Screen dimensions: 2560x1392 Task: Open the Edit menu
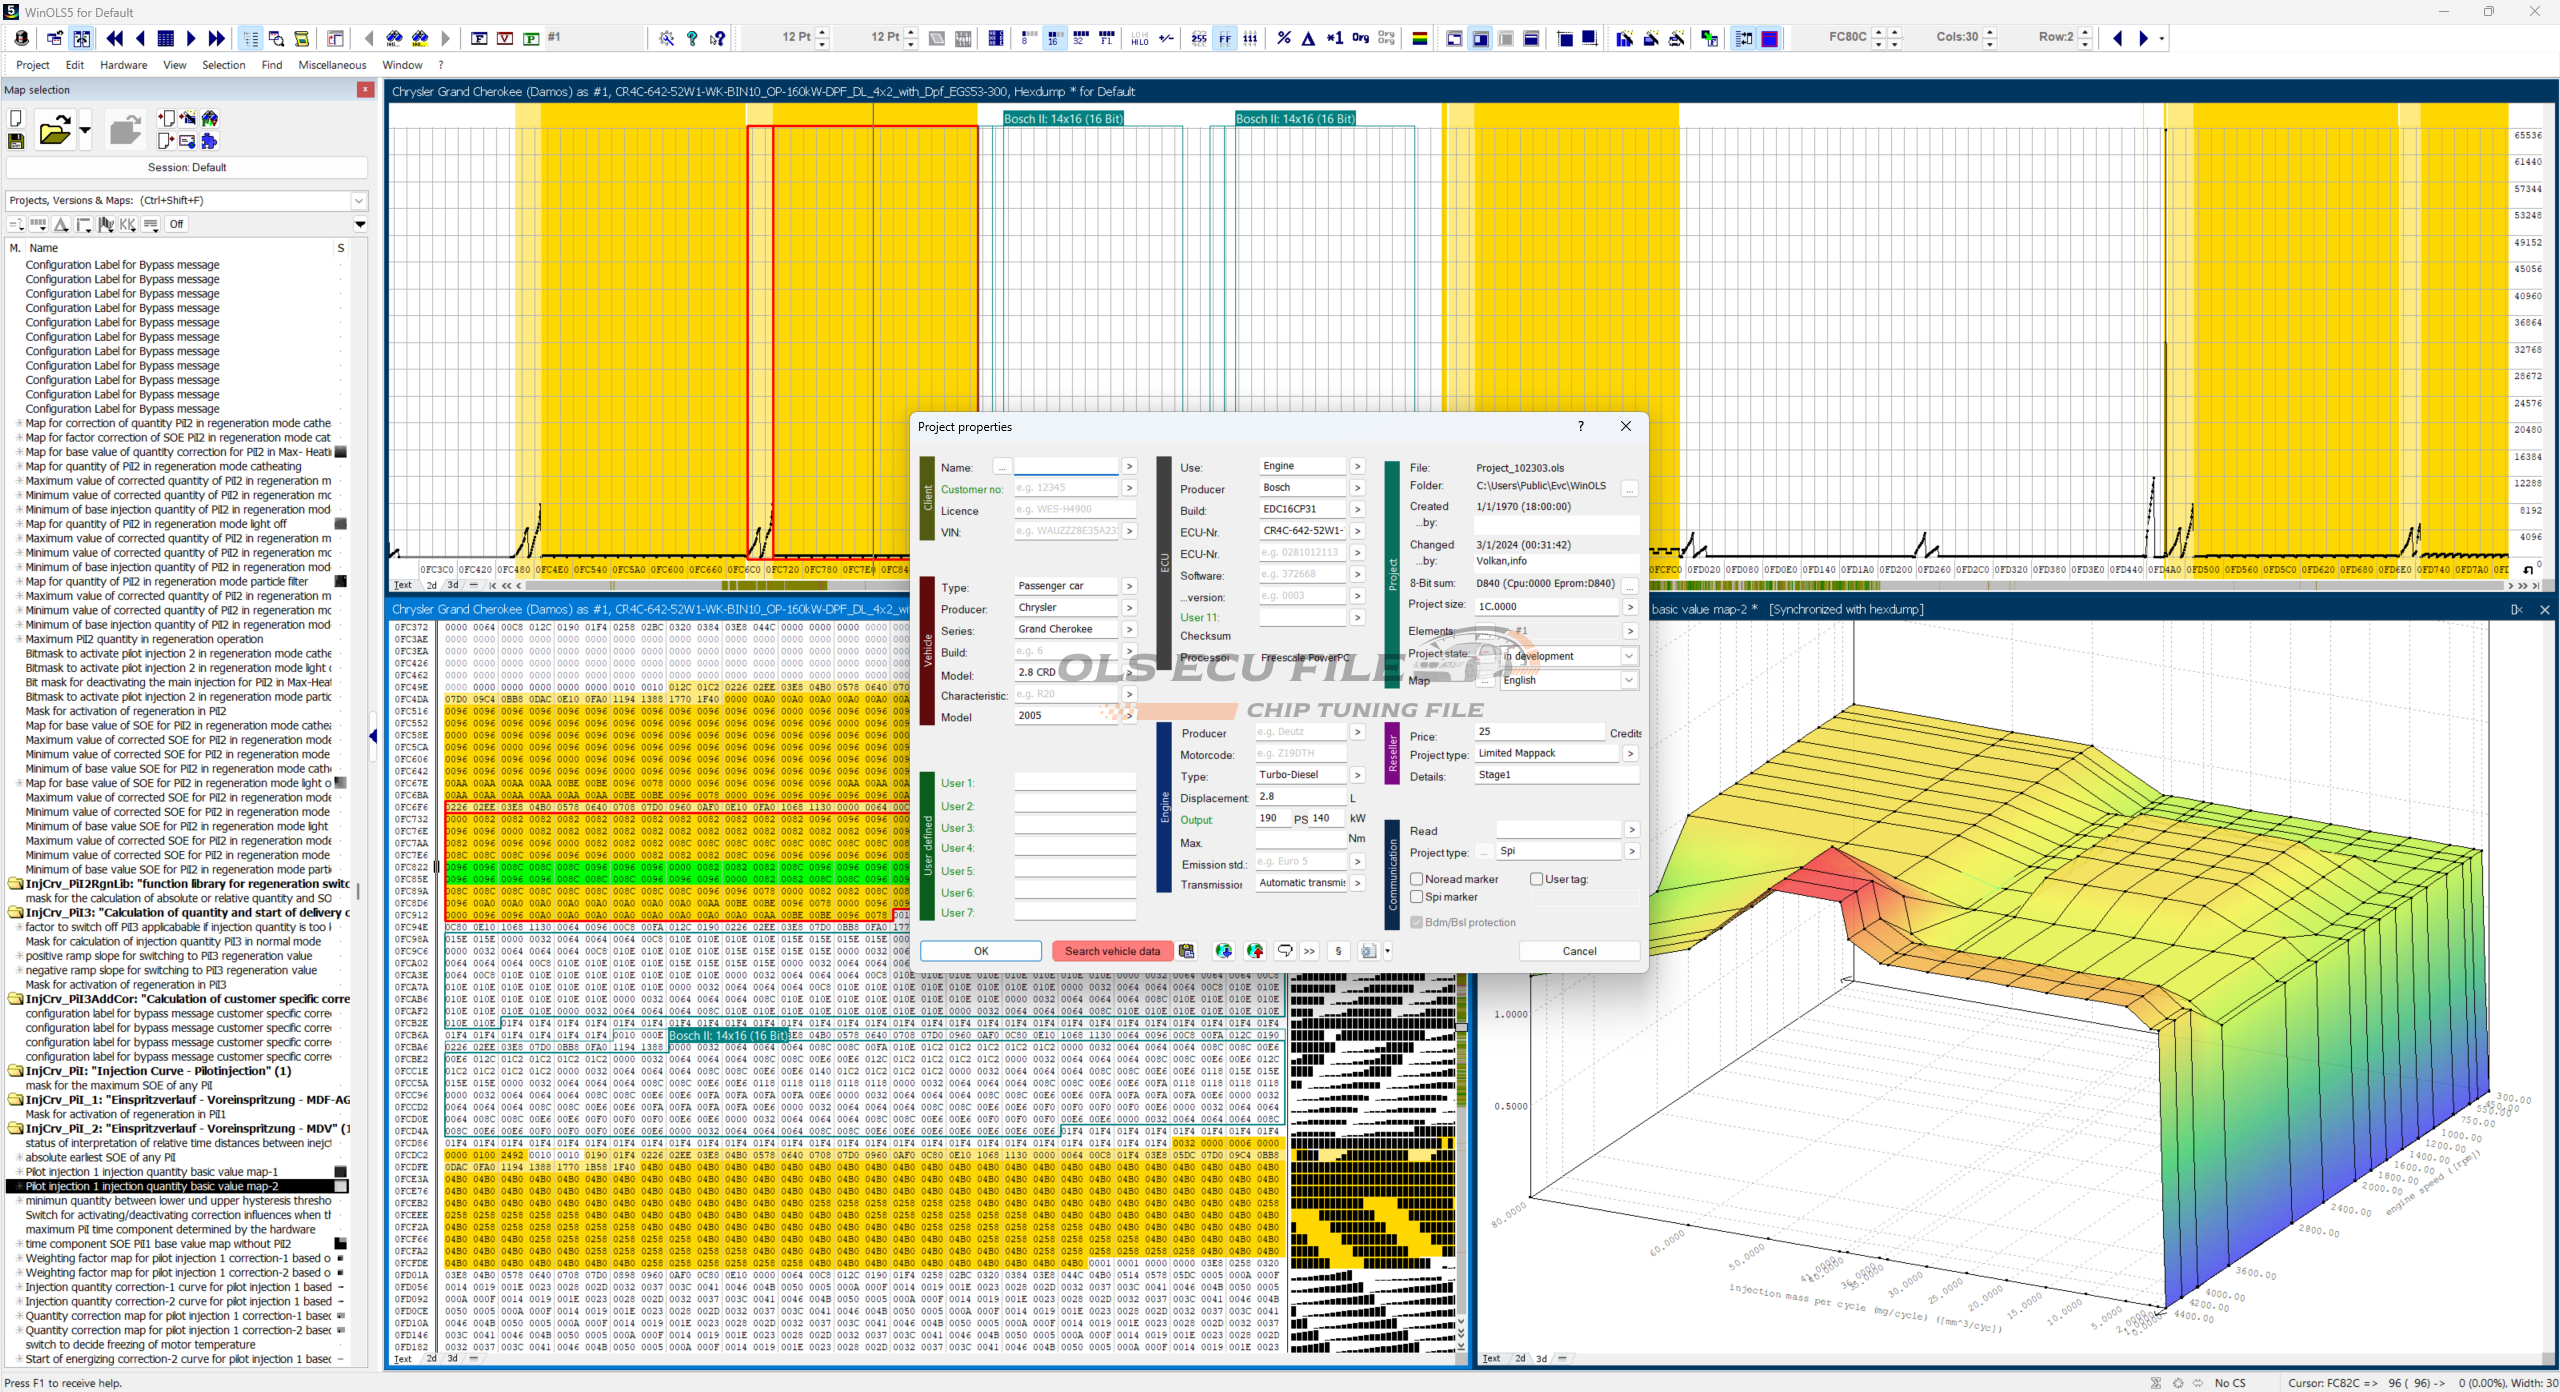tap(75, 65)
